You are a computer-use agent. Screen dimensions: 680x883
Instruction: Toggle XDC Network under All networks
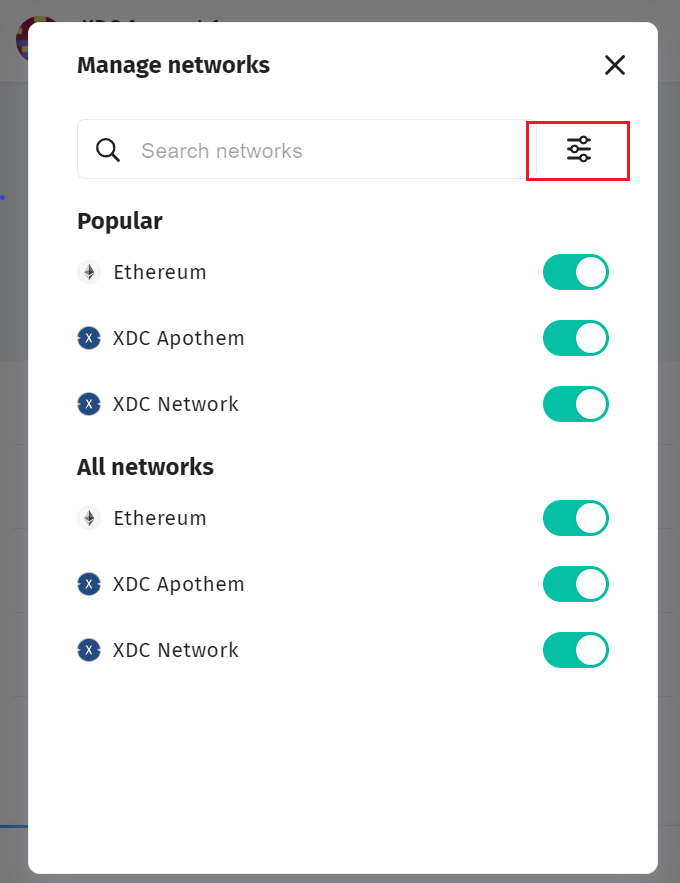click(575, 650)
